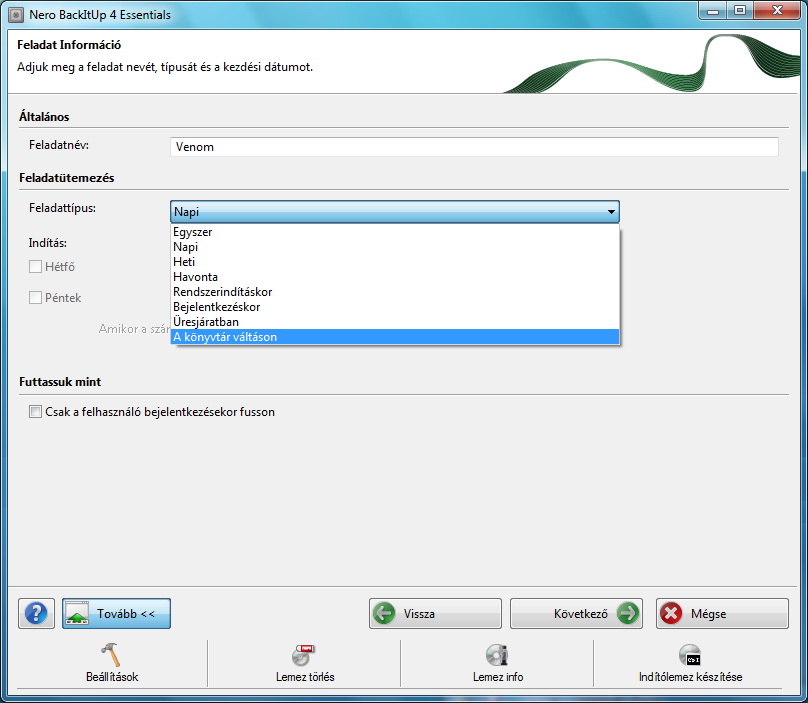Click the Nero BackItUp title bar icon
The height and width of the screenshot is (703, 808).
[x=15, y=15]
